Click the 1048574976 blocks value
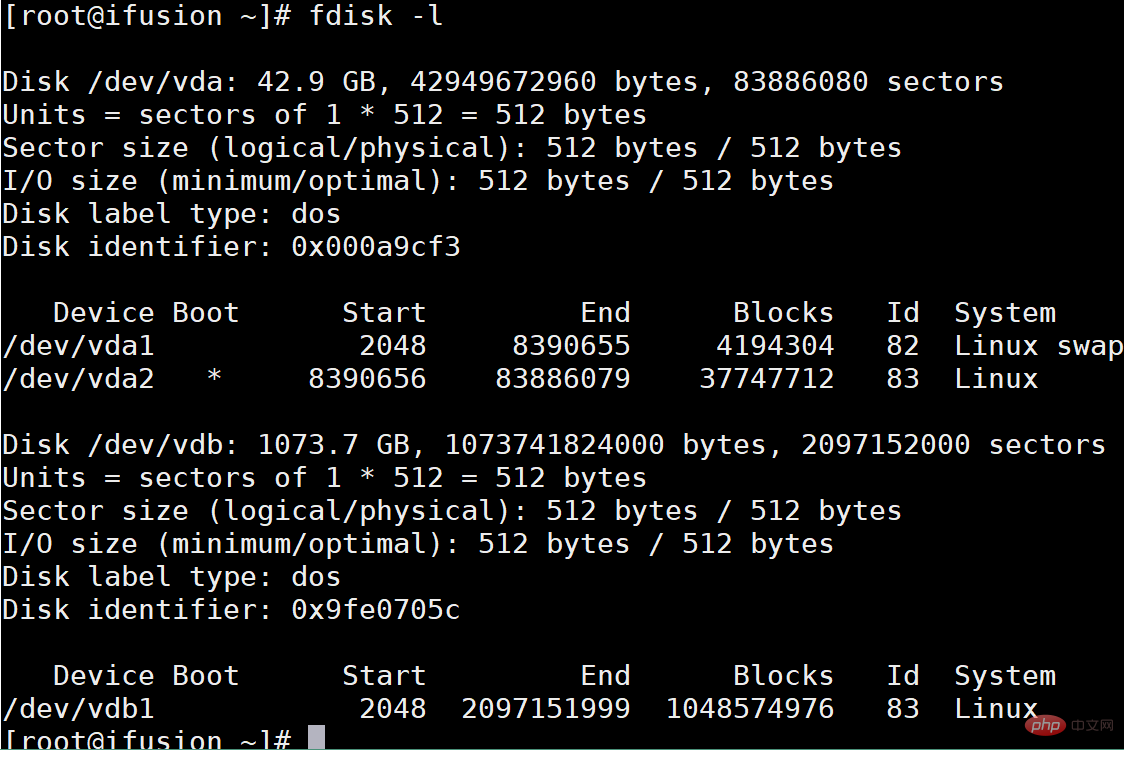Viewport: 1124px width, 758px height. click(750, 709)
